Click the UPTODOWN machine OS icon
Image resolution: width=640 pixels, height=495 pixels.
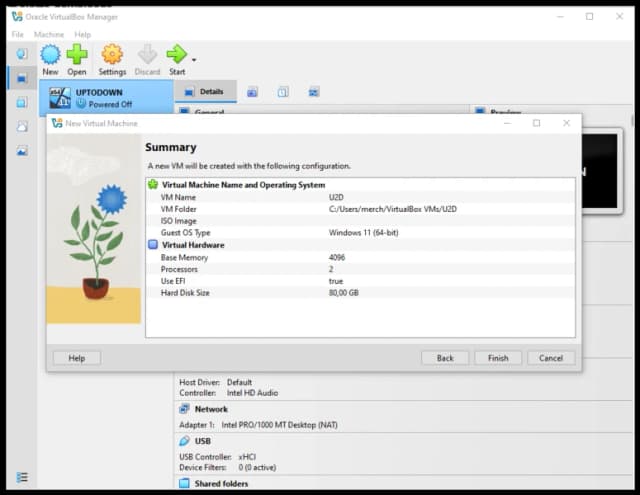[x=60, y=98]
